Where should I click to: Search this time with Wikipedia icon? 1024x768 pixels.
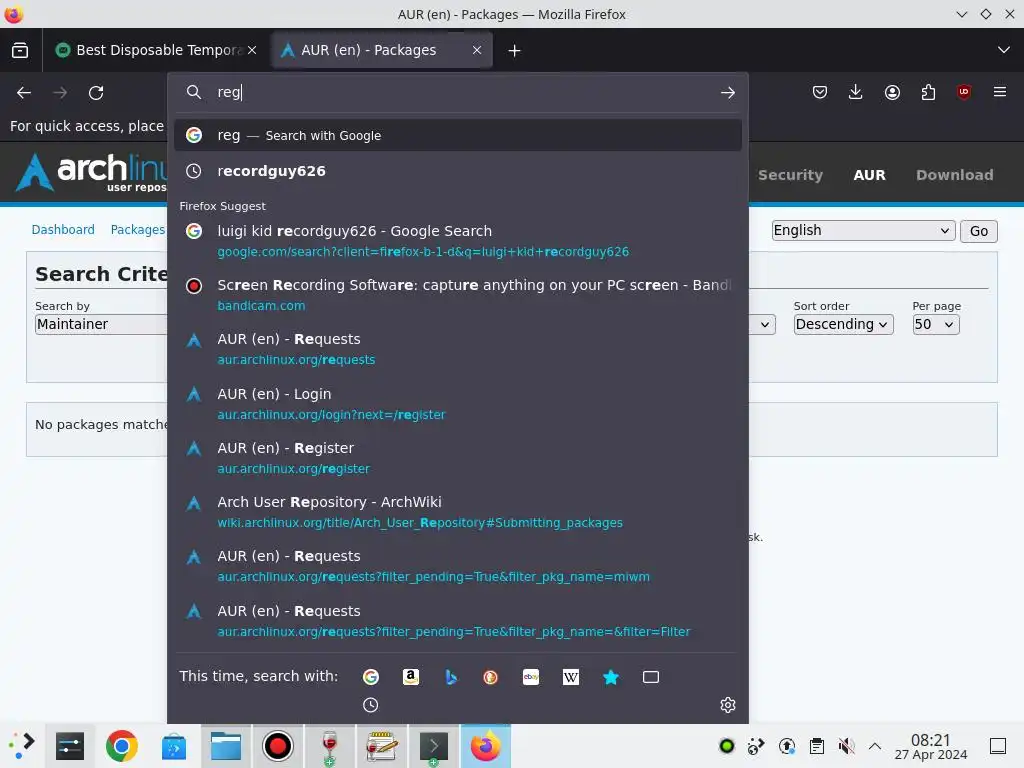tap(571, 677)
